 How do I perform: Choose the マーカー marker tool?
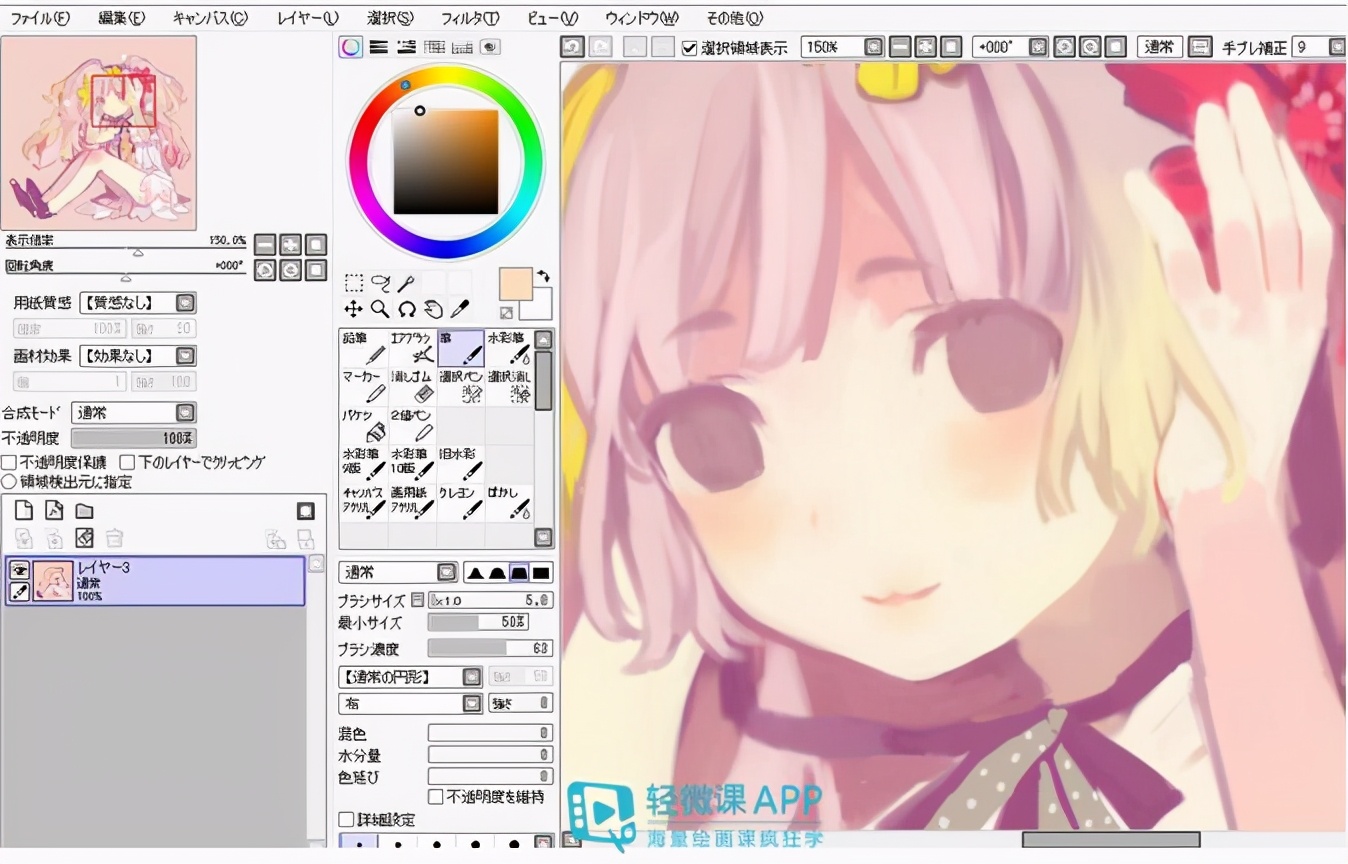point(364,386)
